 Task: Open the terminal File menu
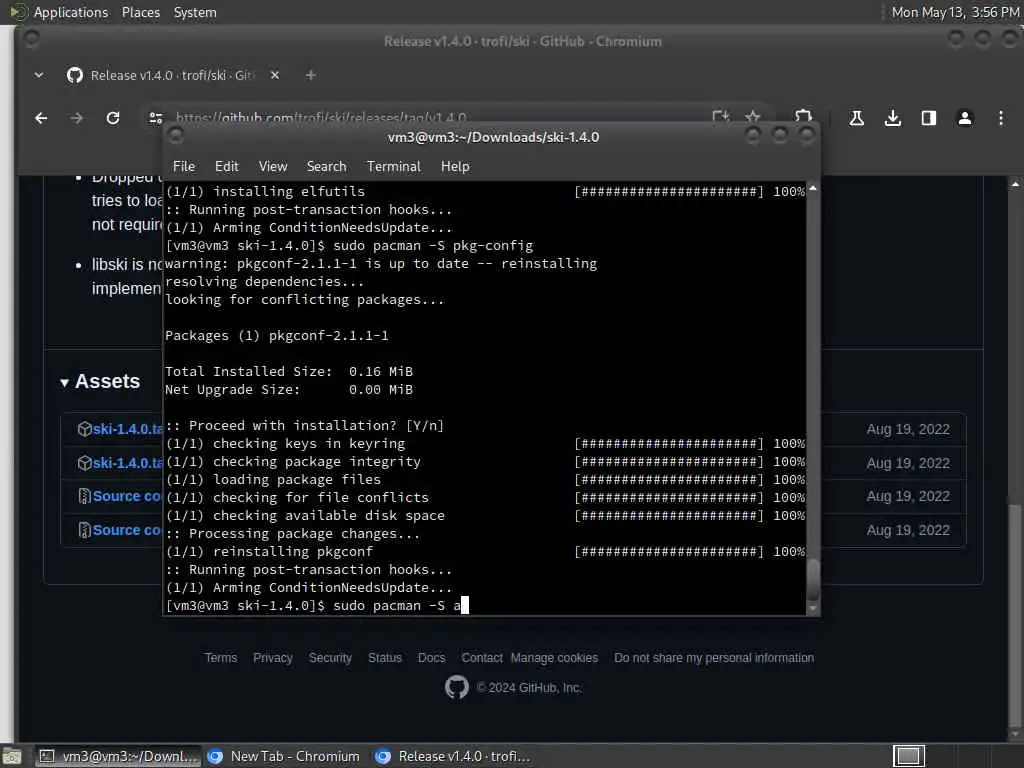pos(184,167)
